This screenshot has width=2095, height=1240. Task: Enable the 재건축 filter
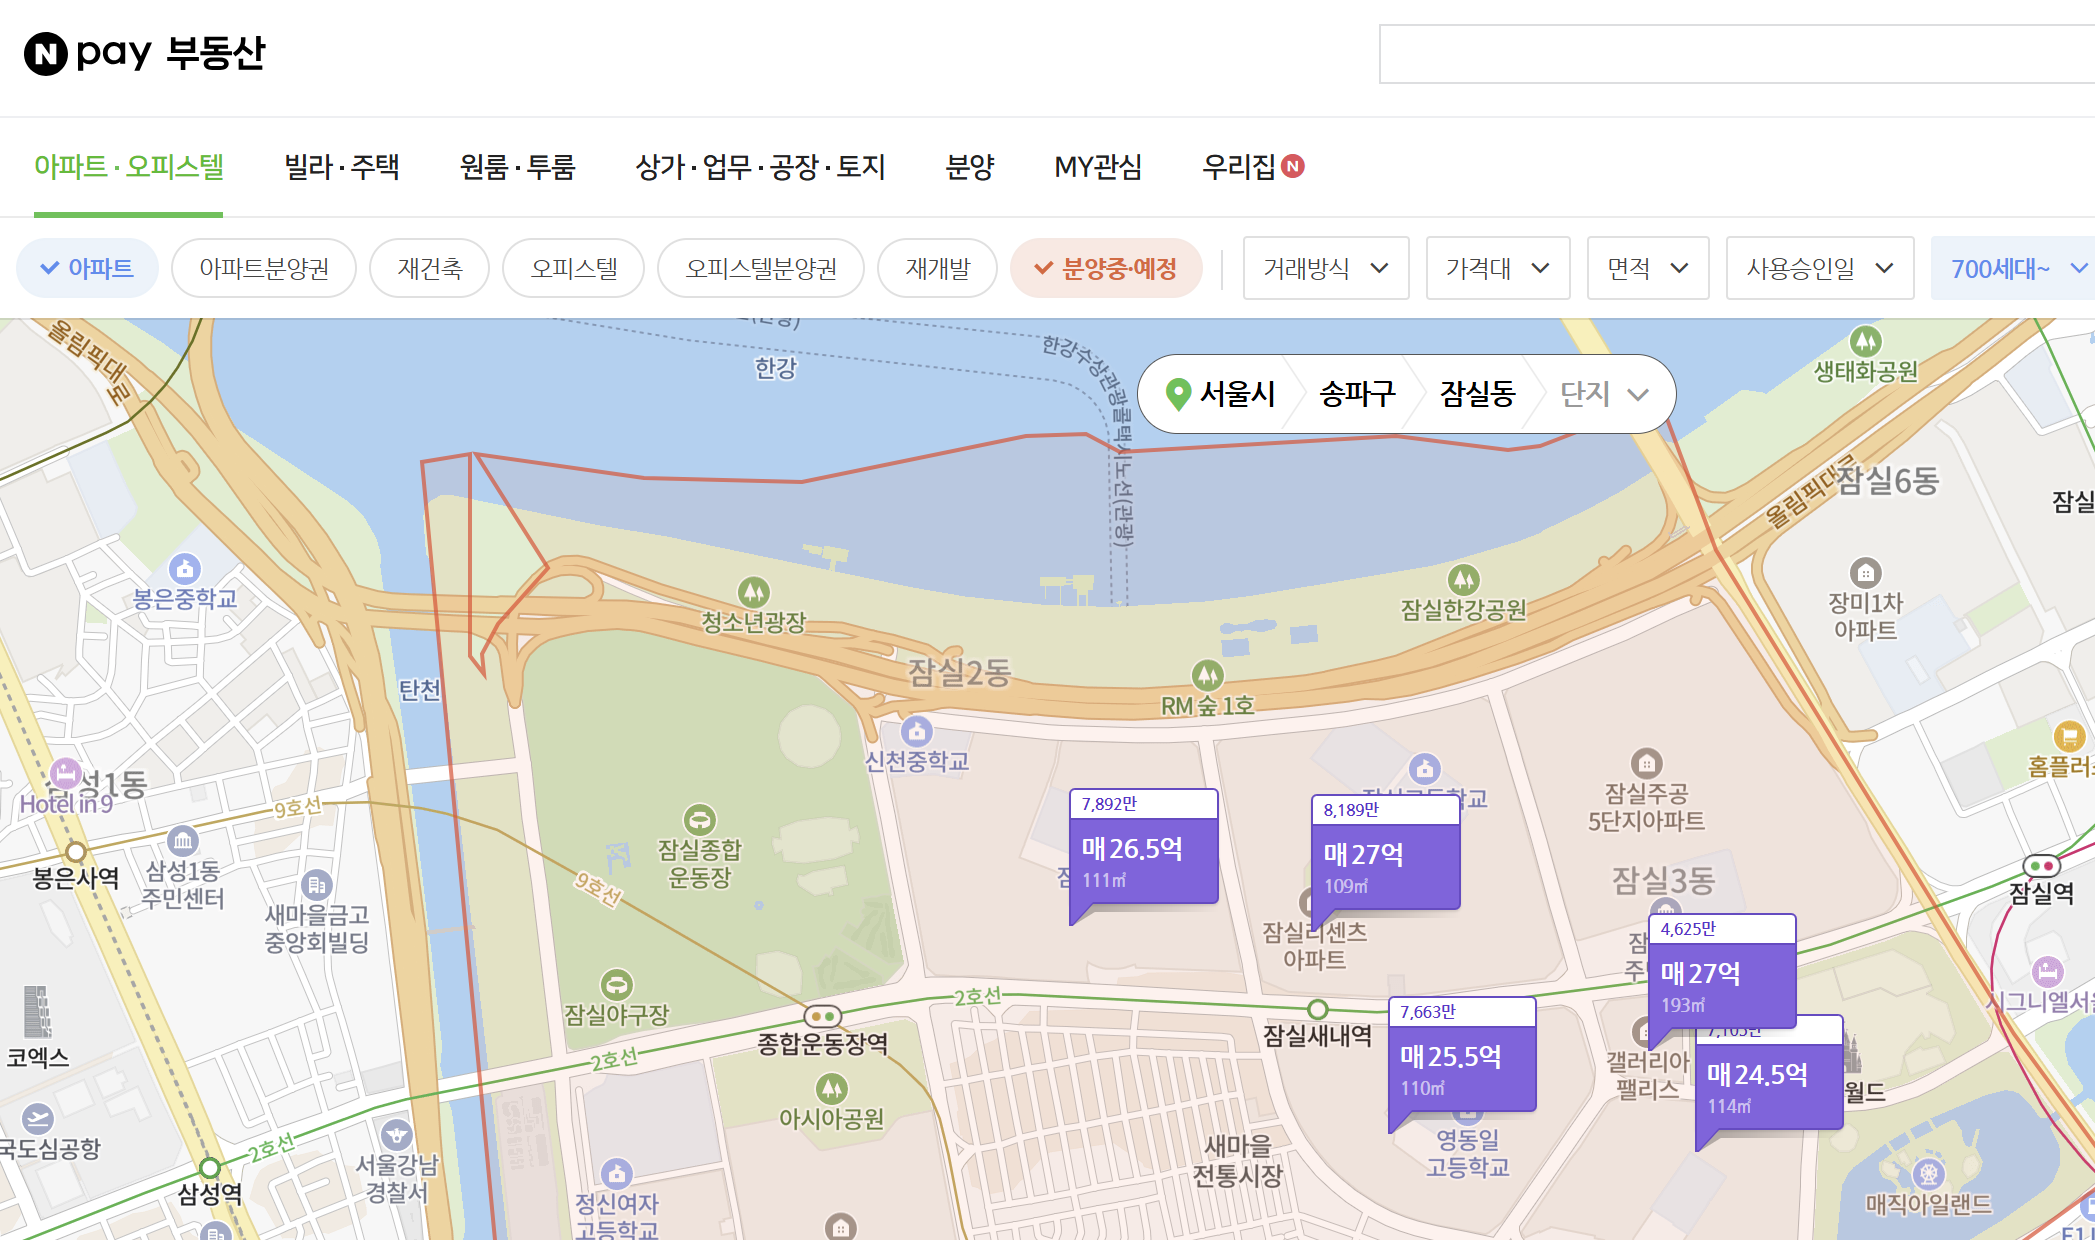pyautogui.click(x=428, y=268)
